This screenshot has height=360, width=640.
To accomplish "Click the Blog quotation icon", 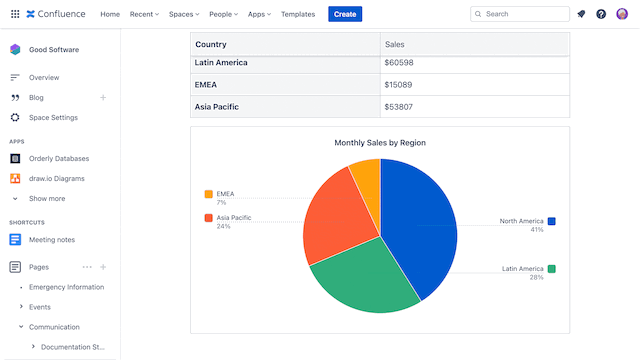I will 15,98.
